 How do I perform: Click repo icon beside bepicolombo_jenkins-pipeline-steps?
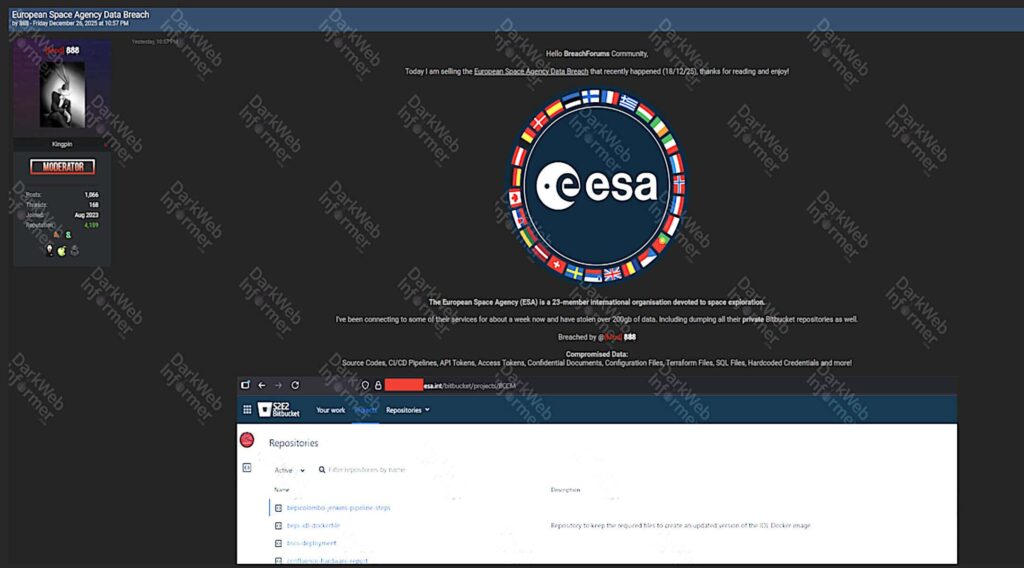click(x=278, y=508)
